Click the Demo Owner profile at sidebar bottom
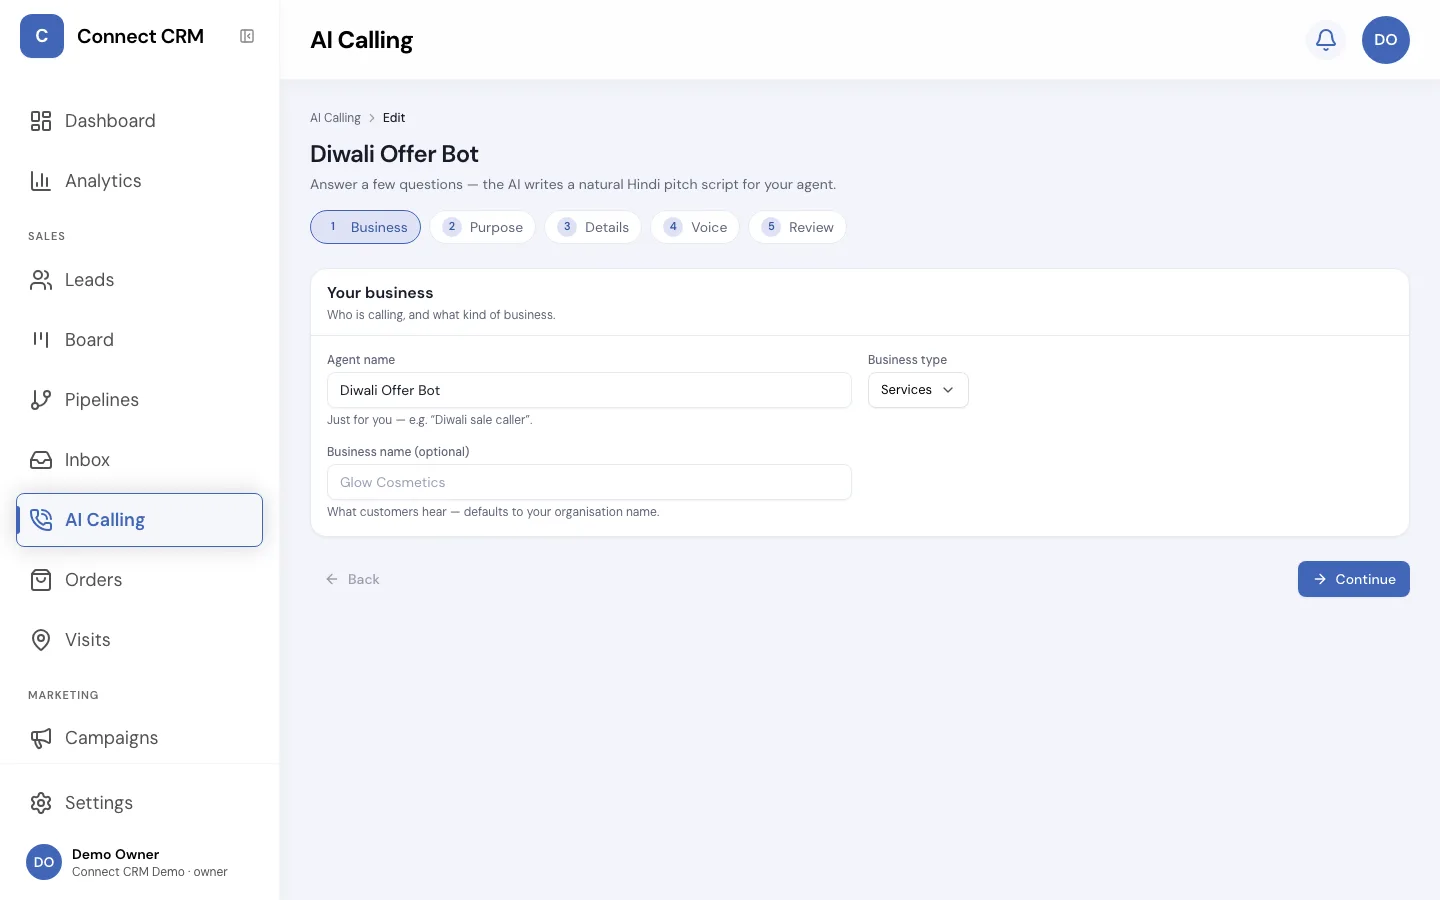 pos(139,862)
